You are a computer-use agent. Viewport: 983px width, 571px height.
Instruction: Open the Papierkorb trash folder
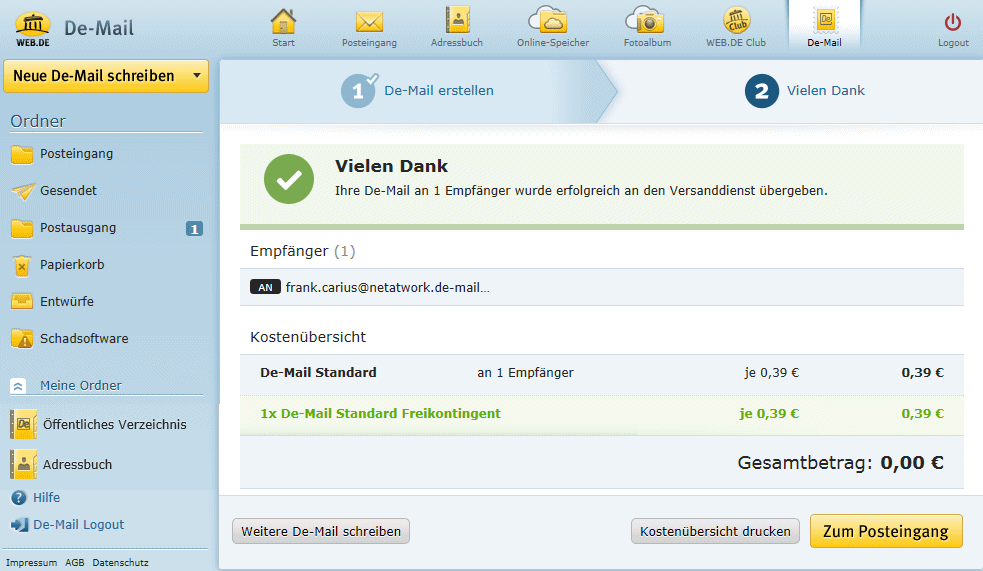click(x=72, y=265)
